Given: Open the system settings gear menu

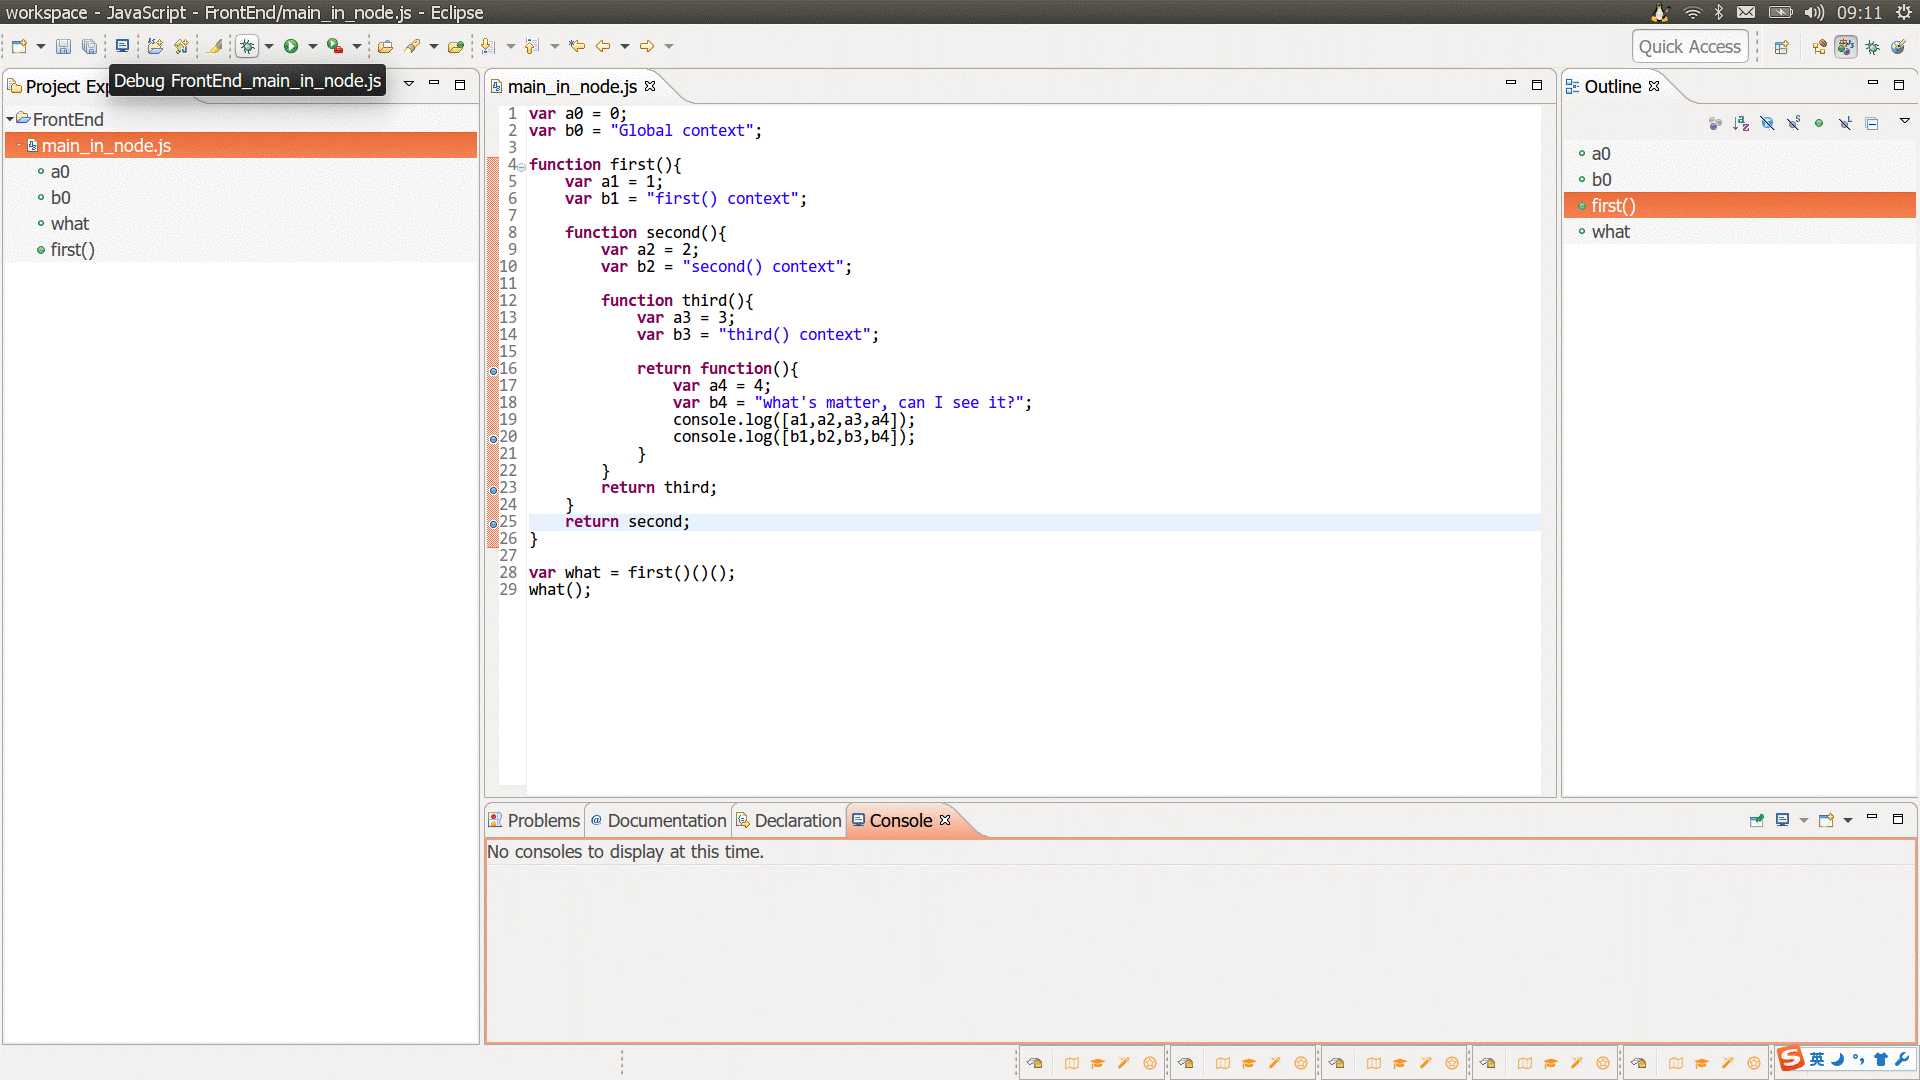Looking at the screenshot, I should point(1904,13).
